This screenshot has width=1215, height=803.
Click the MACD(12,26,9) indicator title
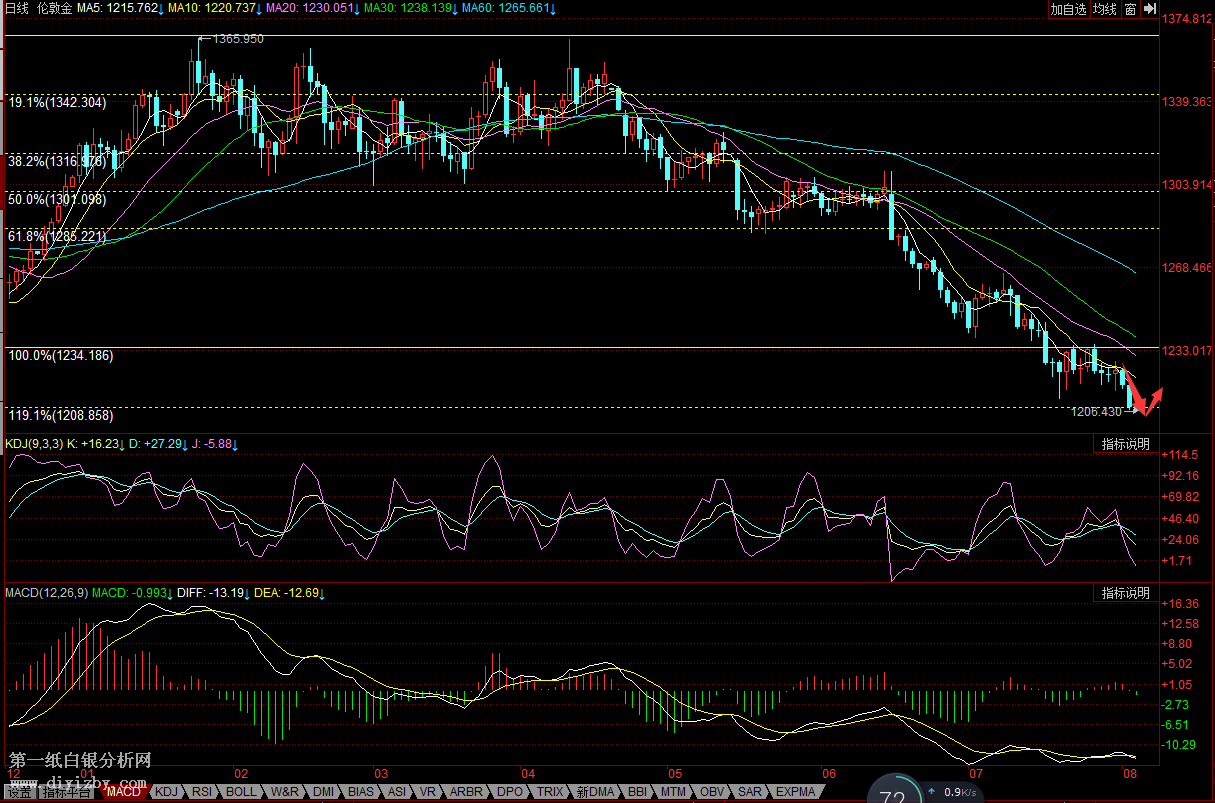pyautogui.click(x=46, y=593)
